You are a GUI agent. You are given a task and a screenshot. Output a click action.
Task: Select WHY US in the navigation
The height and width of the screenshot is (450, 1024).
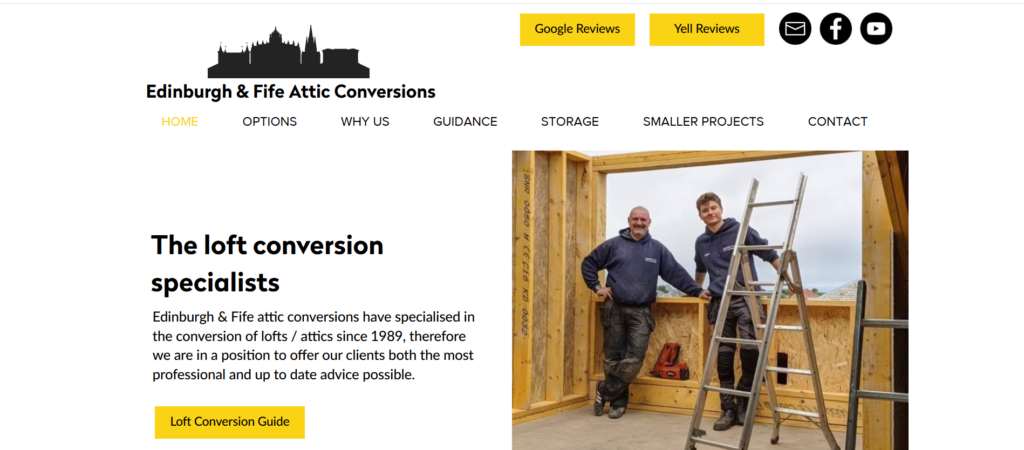tap(365, 122)
